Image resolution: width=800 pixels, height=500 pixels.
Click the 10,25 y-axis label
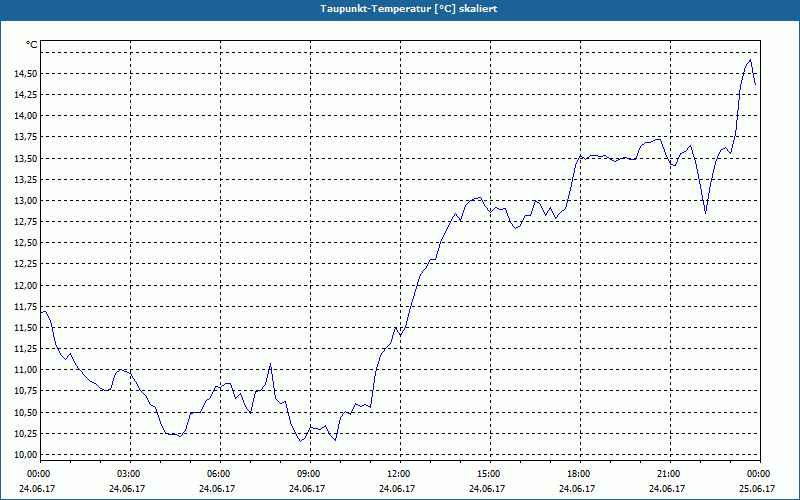point(26,434)
